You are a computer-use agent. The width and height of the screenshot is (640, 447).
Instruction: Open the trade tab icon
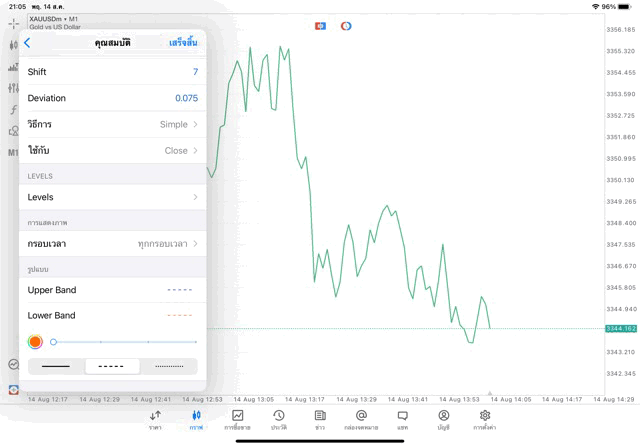[x=238, y=419]
